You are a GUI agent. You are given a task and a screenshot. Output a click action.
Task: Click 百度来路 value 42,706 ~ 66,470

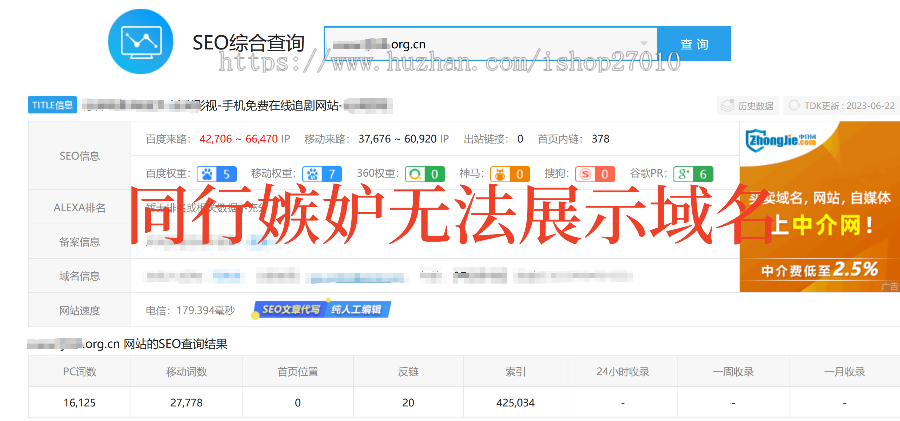(238, 138)
